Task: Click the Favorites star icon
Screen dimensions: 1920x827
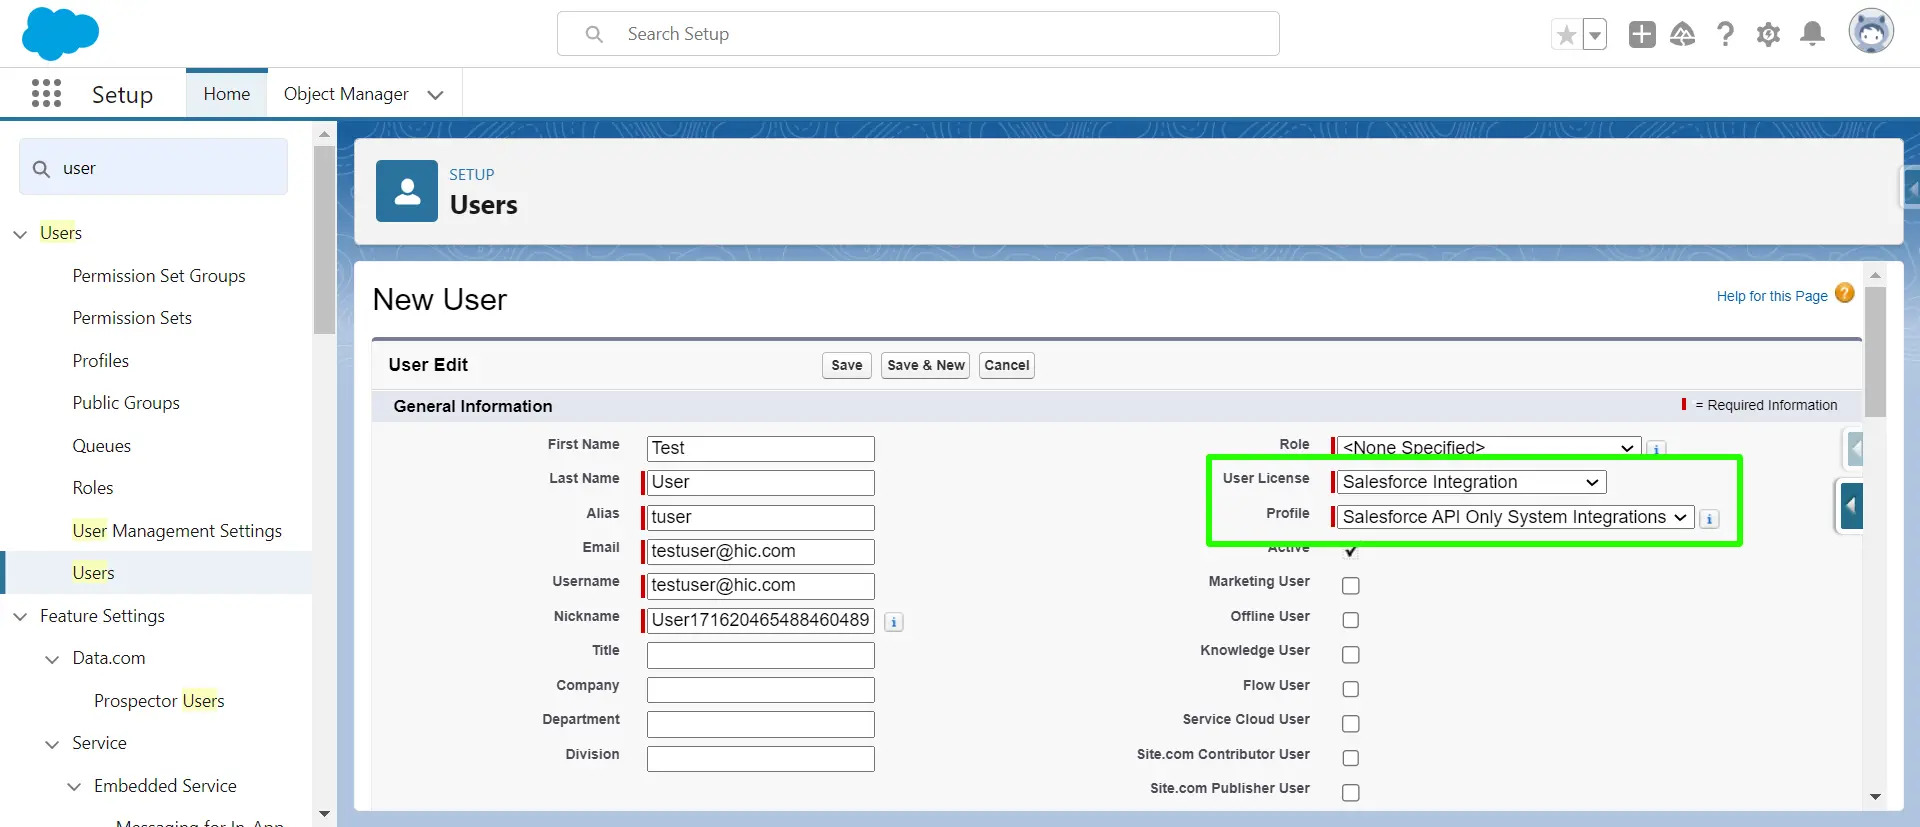Action: [x=1566, y=35]
